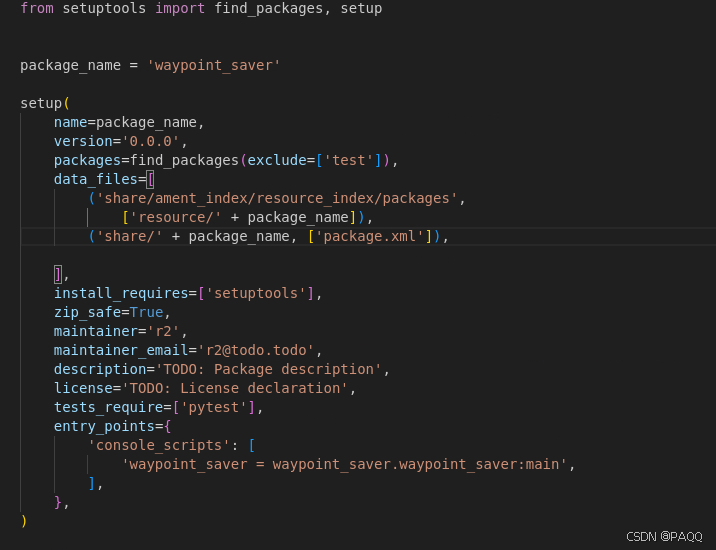Screen dimensions: 716x550
Task: Click the maintainer_email line
Action: click(188, 350)
